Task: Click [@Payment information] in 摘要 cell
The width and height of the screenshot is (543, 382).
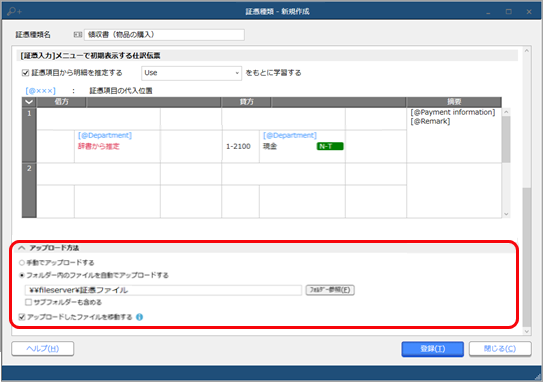Action: [x=453, y=112]
